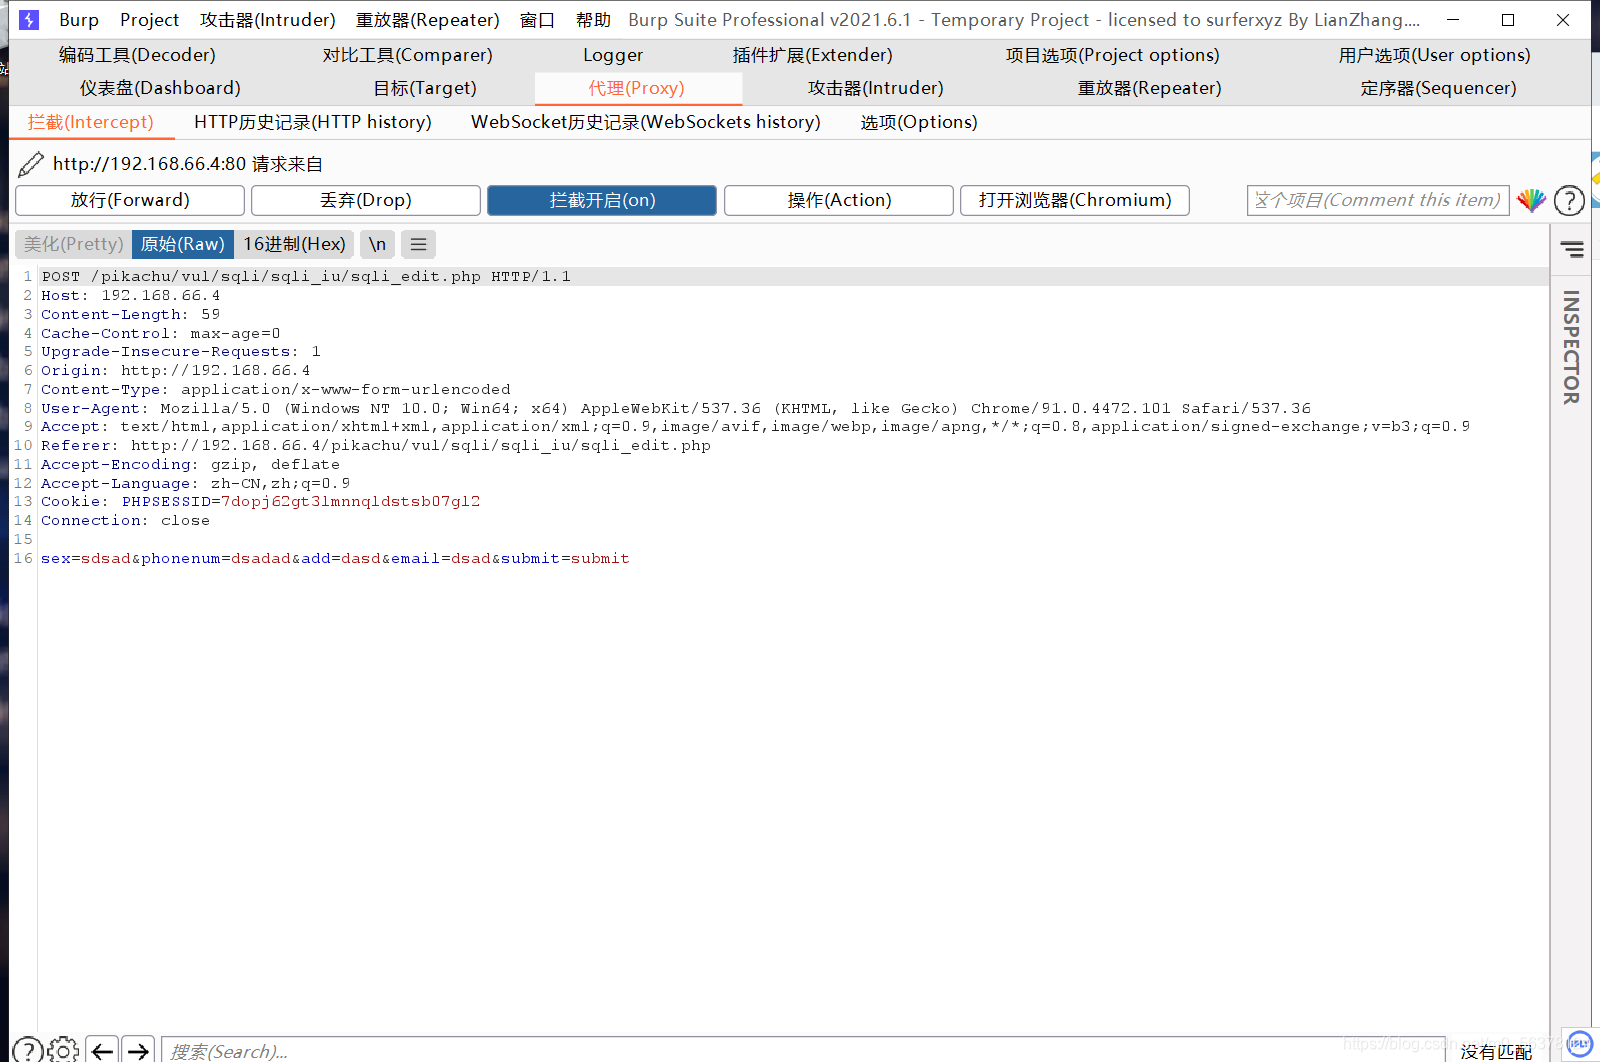
Task: Click the Content-Type header line
Action: [x=276, y=390]
